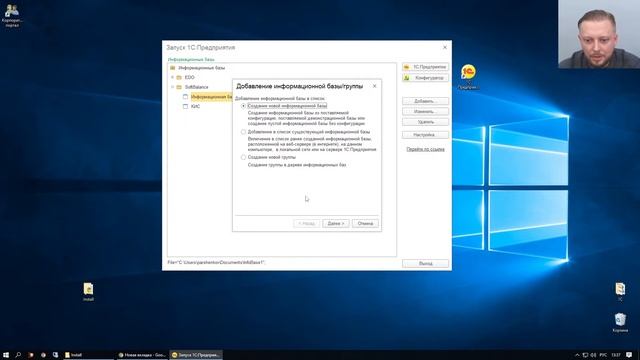
Task: Follow the Перейти по ссылке link
Action: (425, 149)
